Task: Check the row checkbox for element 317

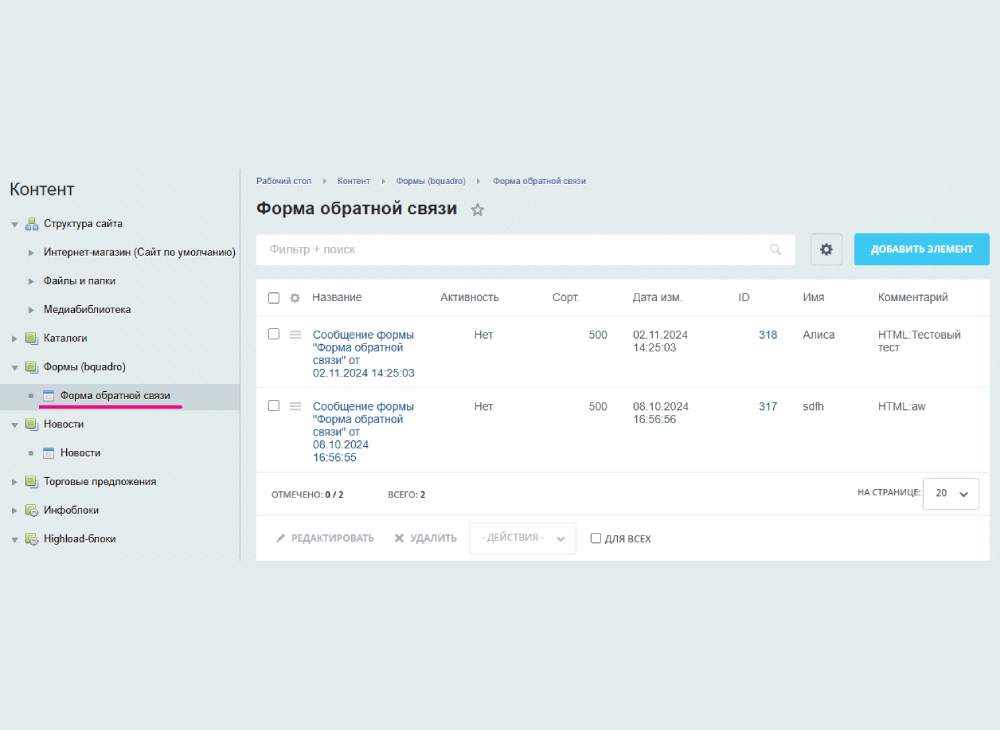Action: [274, 405]
